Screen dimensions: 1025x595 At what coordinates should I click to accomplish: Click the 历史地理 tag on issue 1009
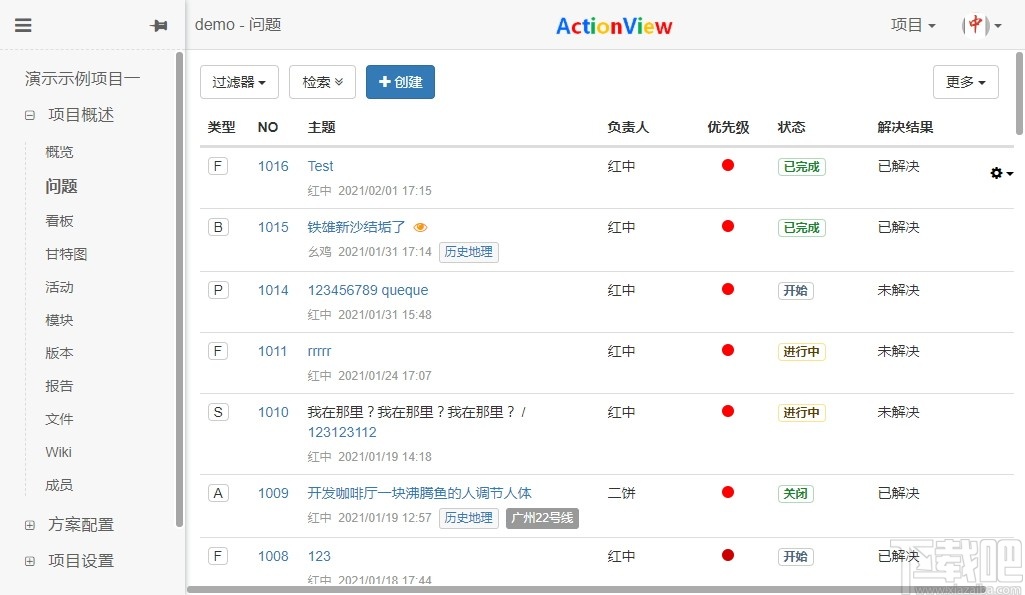click(x=468, y=518)
